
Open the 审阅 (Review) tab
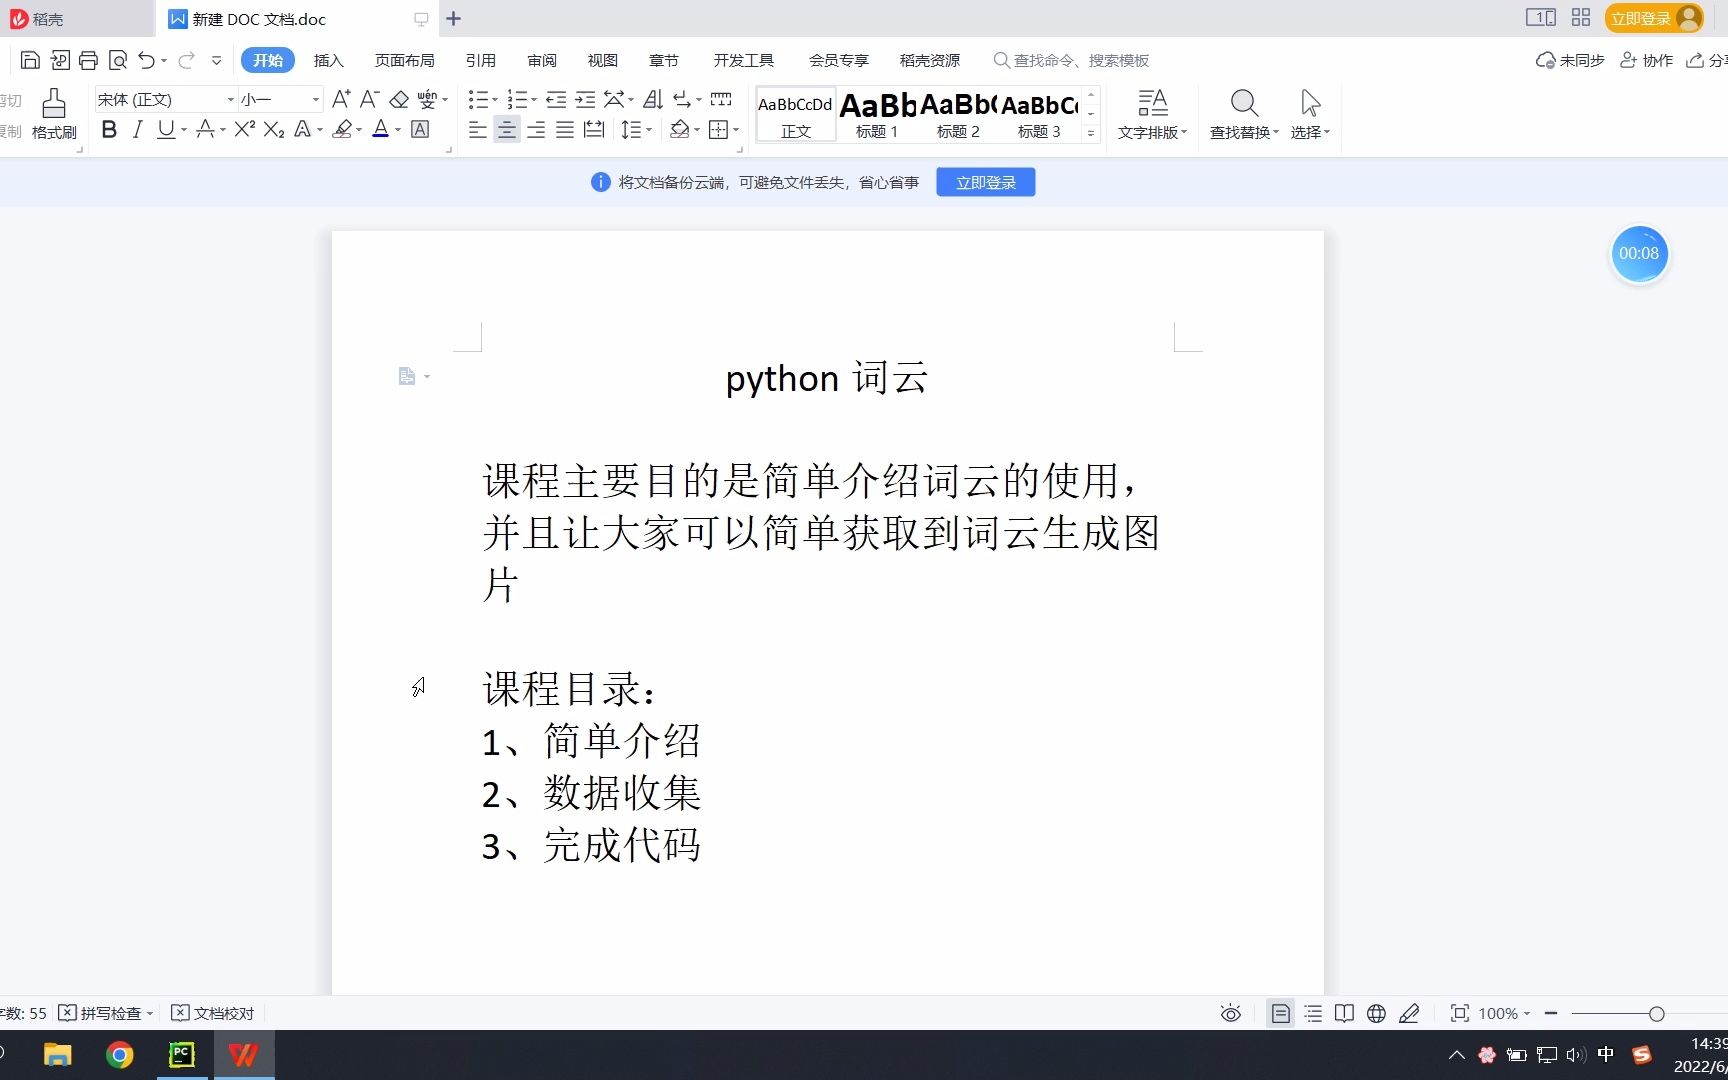542,60
